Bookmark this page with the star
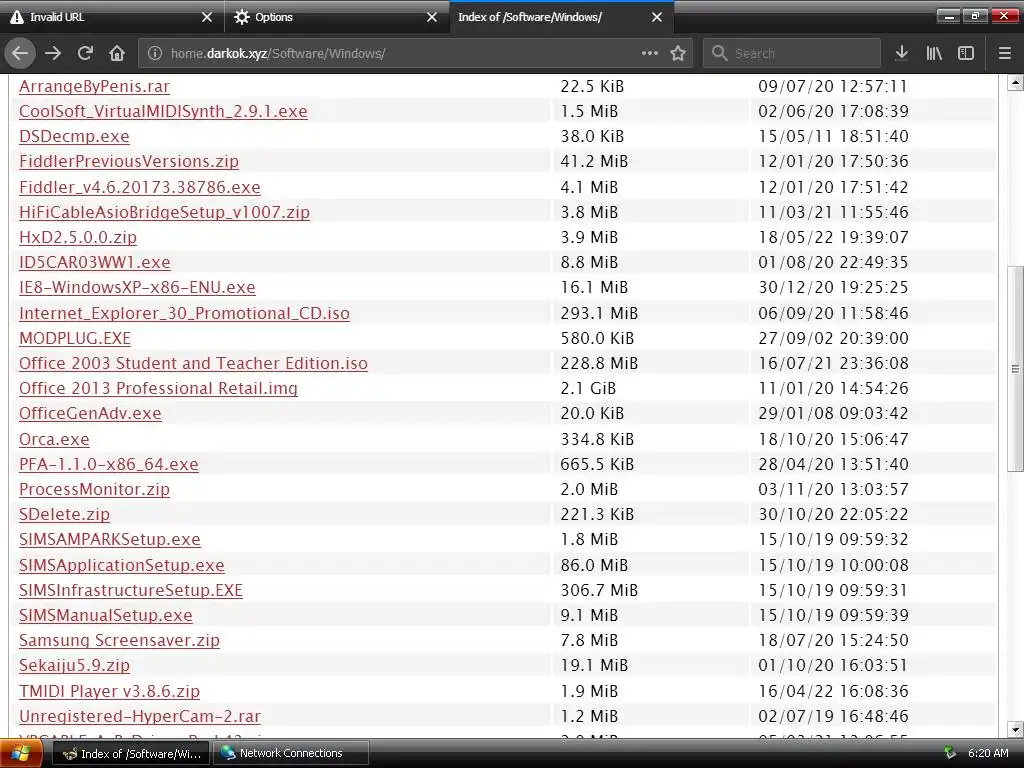Viewport: 1024px width, 768px height. click(x=678, y=53)
